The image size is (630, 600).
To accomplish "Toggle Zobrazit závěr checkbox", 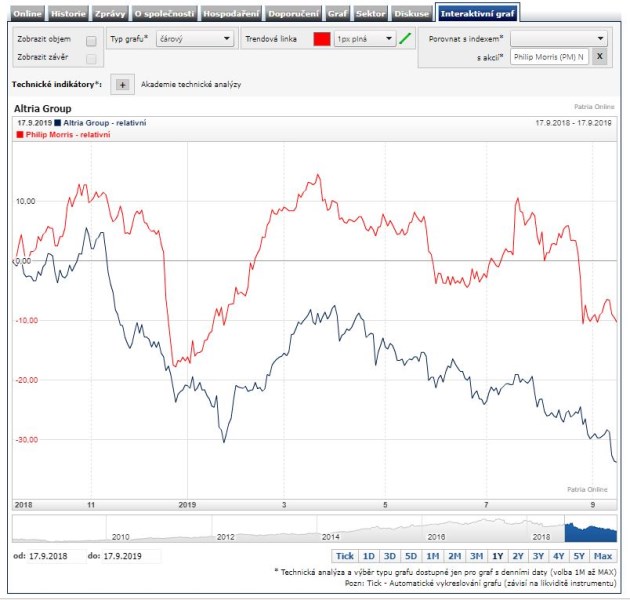I will [x=91, y=59].
